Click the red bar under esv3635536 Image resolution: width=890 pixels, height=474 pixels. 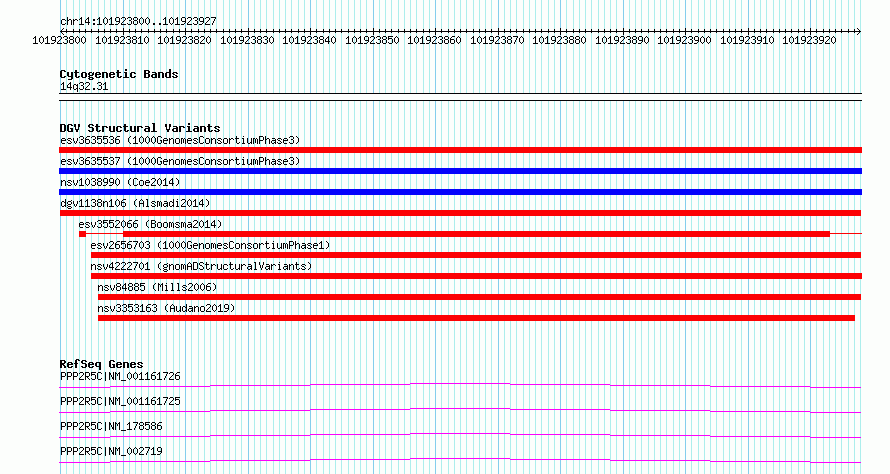pyautogui.click(x=460, y=150)
